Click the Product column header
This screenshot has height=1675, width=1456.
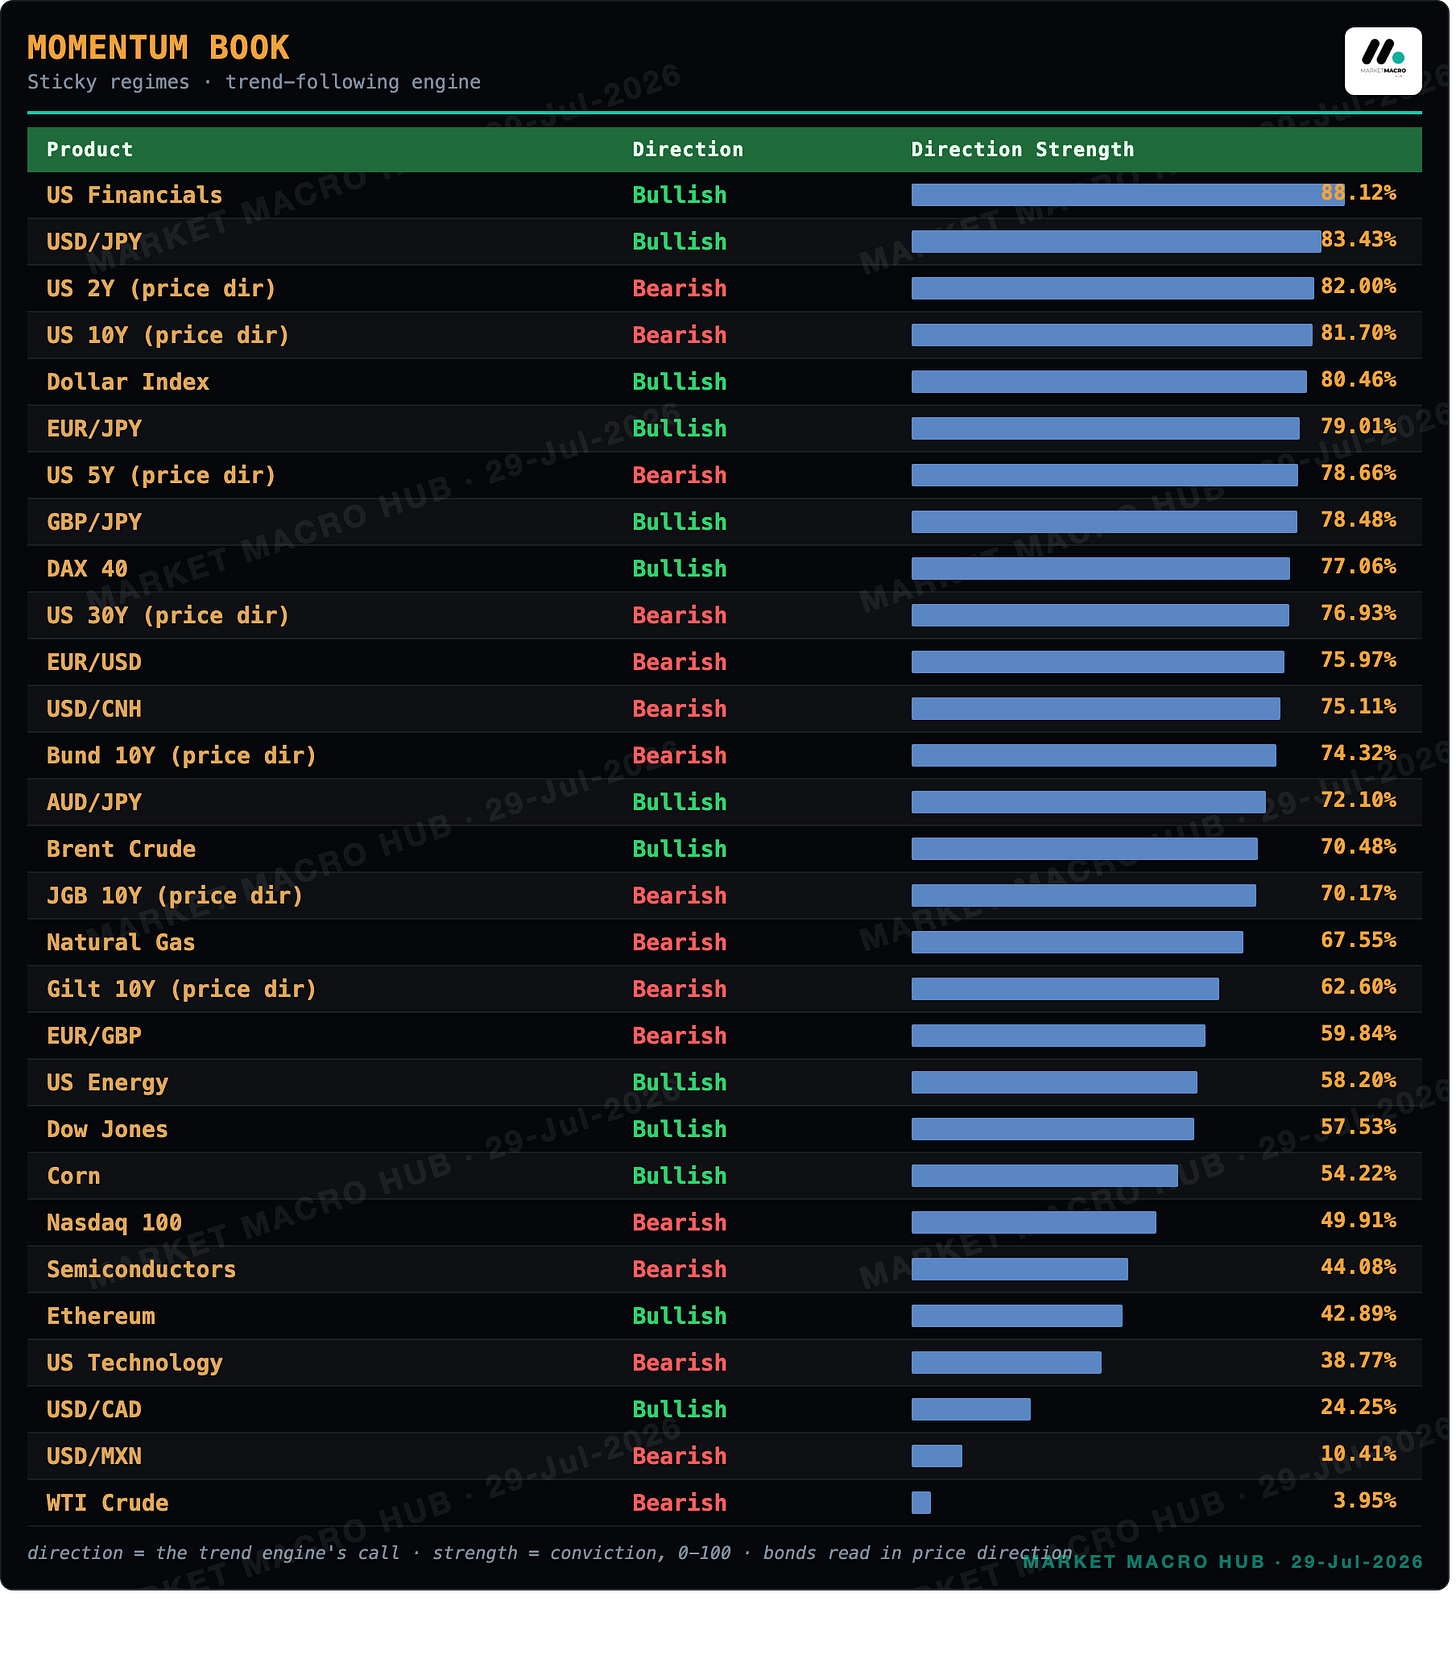pos(89,150)
